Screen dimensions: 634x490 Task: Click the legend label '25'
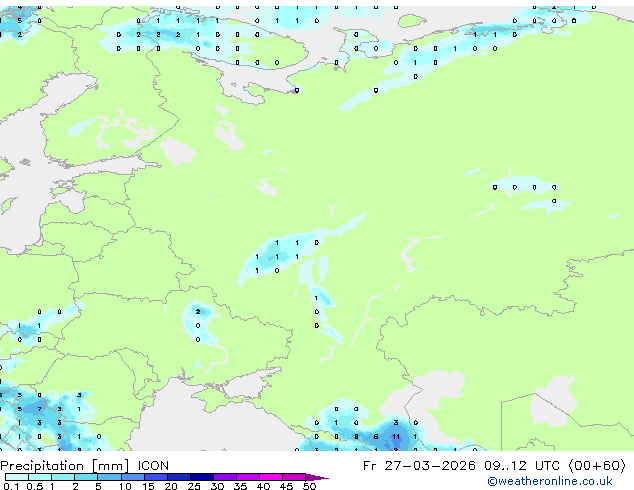click(194, 486)
